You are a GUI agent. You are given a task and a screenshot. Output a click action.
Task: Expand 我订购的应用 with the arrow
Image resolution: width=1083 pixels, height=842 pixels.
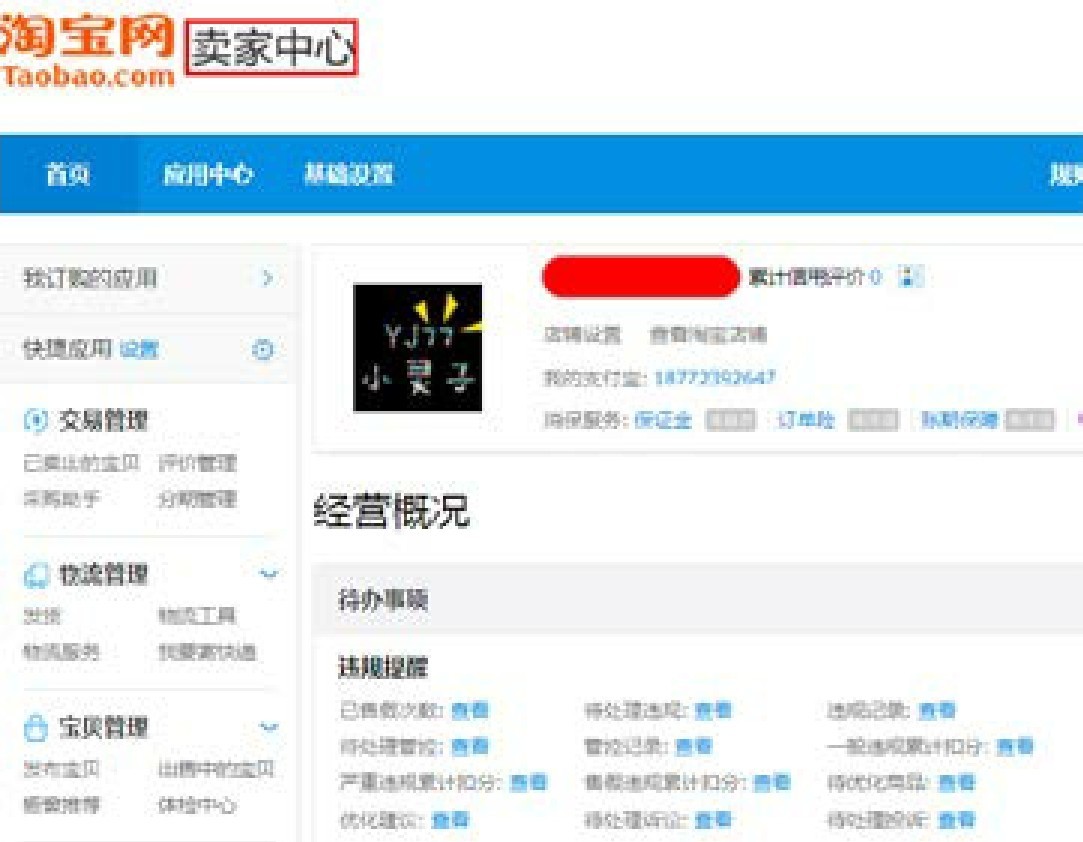266,278
